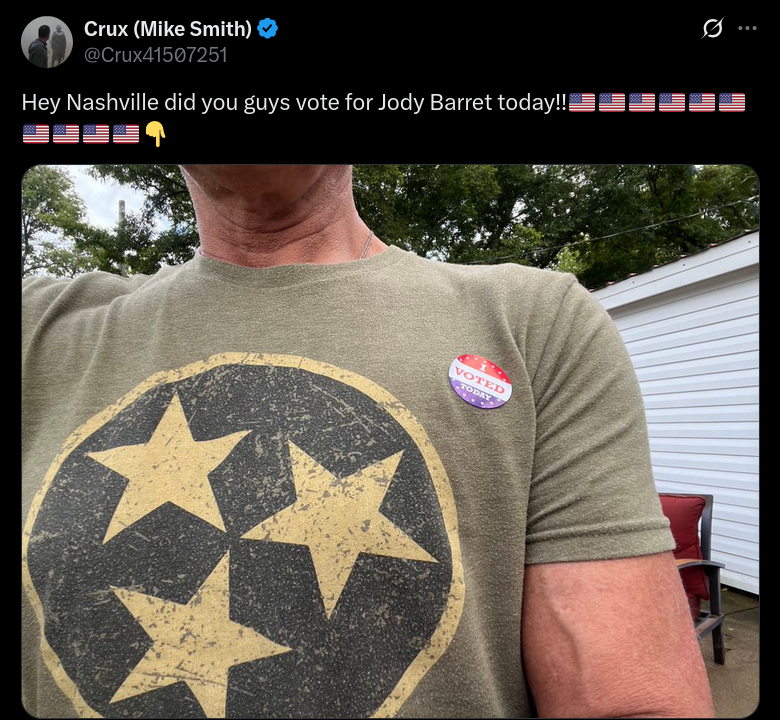Open Crux's round profile avatar
The width and height of the screenshot is (780, 720).
47,42
